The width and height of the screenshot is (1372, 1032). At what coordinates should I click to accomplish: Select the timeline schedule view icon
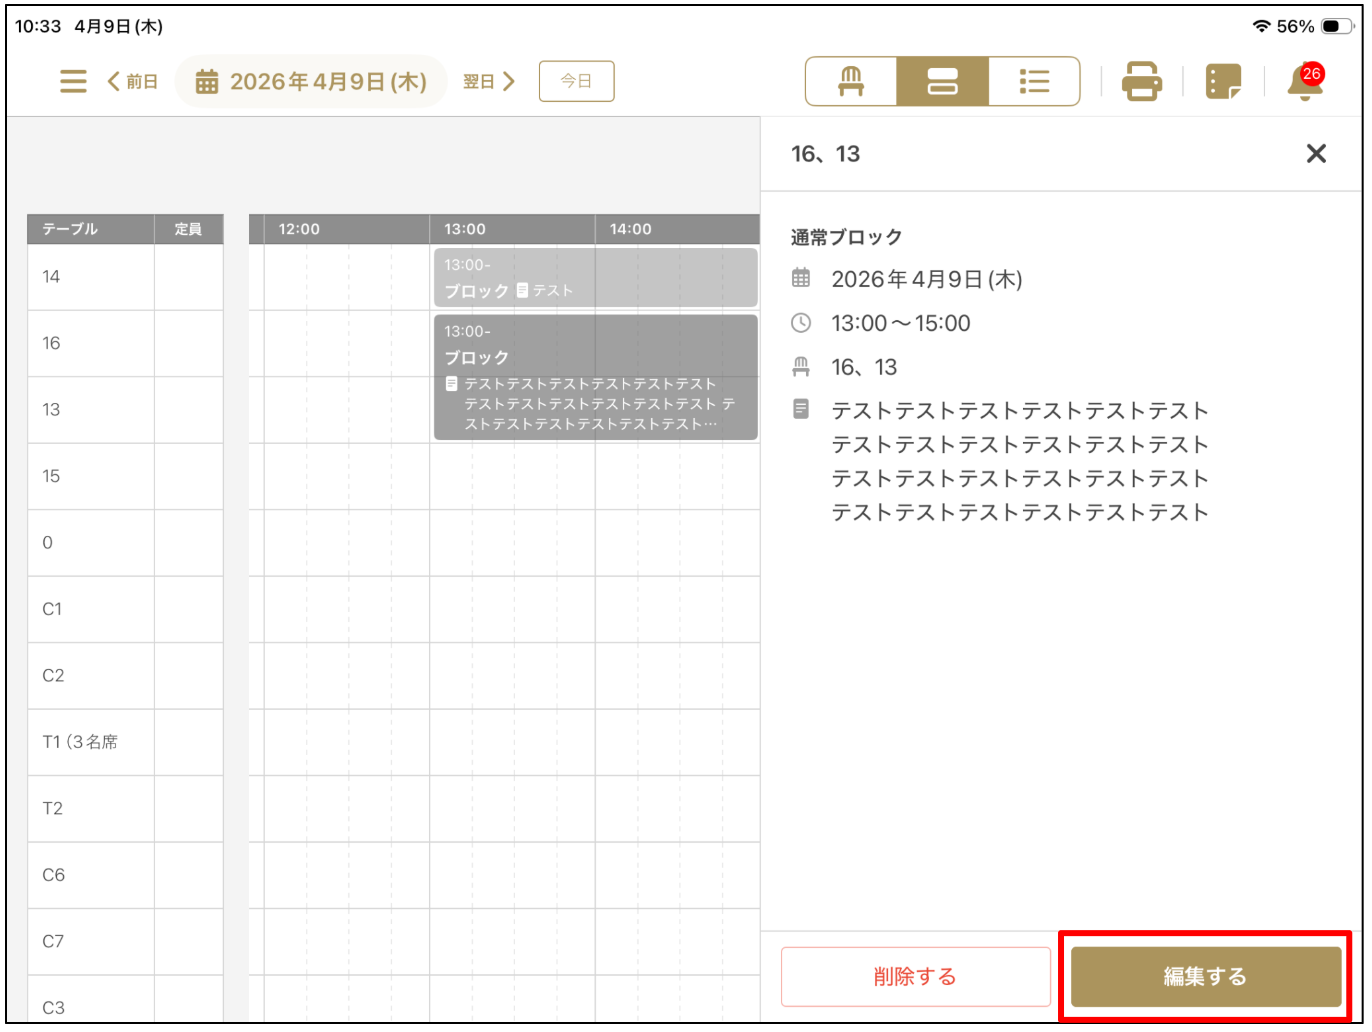tap(942, 81)
